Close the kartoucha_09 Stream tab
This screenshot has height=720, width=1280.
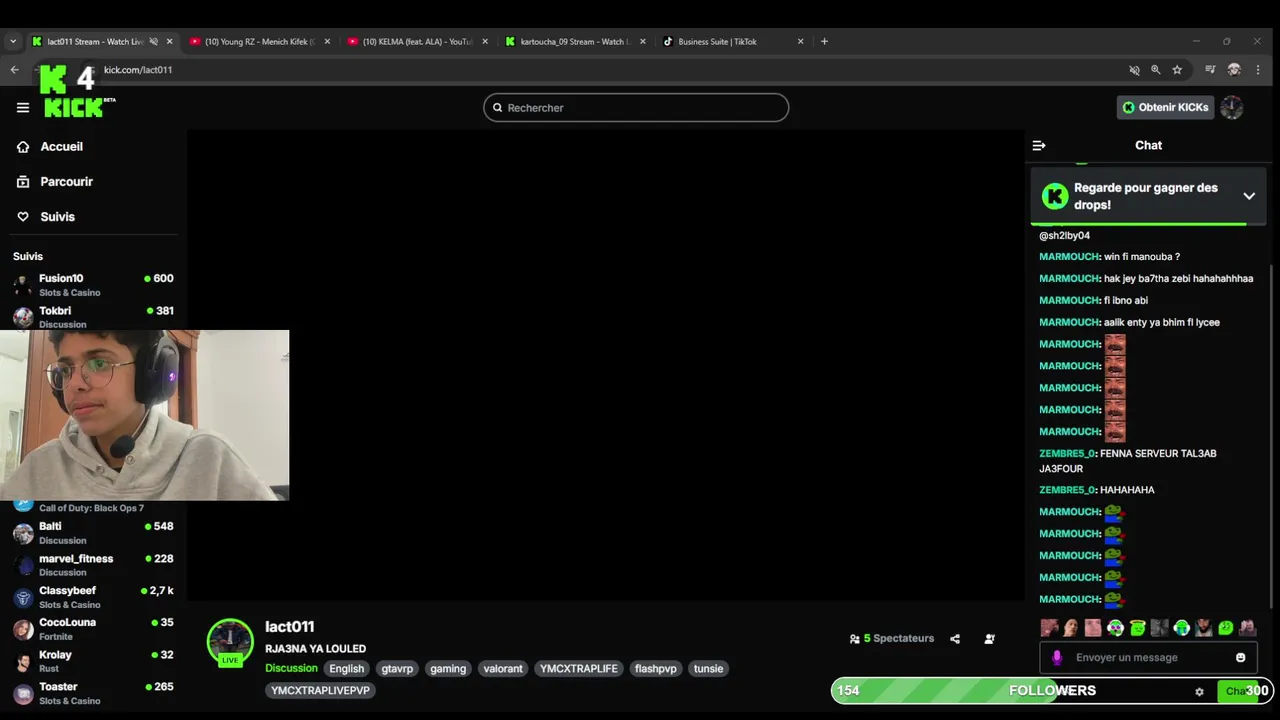pyautogui.click(x=643, y=41)
